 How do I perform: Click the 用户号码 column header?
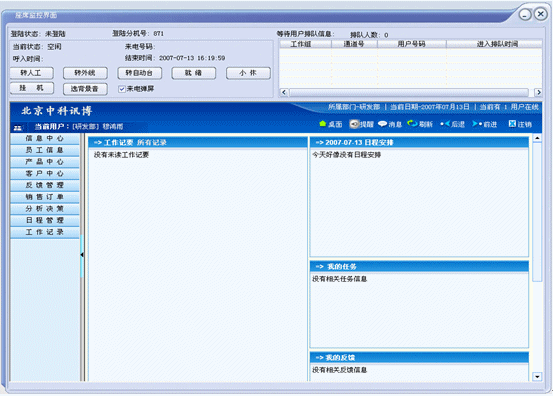pyautogui.click(x=412, y=44)
